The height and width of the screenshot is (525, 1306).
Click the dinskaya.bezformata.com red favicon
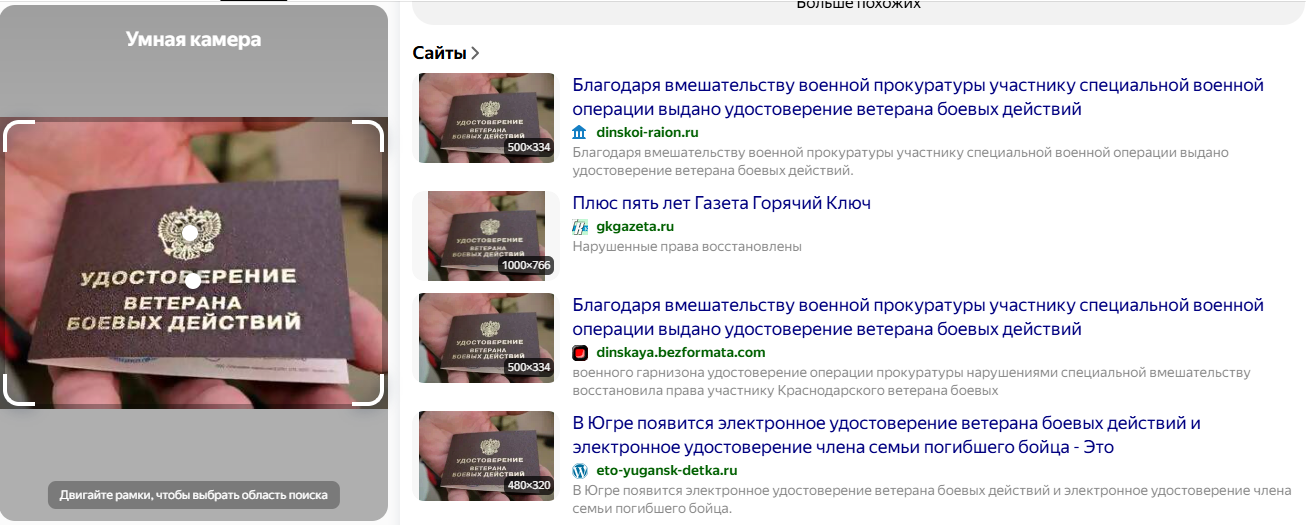pyautogui.click(x=580, y=352)
